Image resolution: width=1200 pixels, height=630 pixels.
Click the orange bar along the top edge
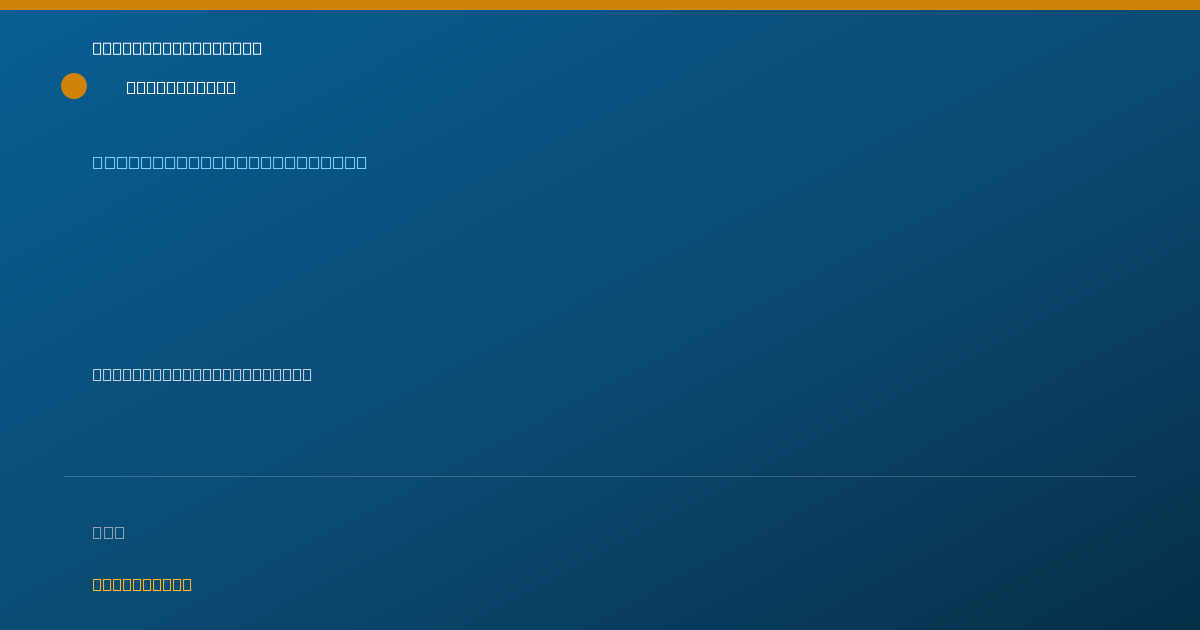tap(600, 5)
